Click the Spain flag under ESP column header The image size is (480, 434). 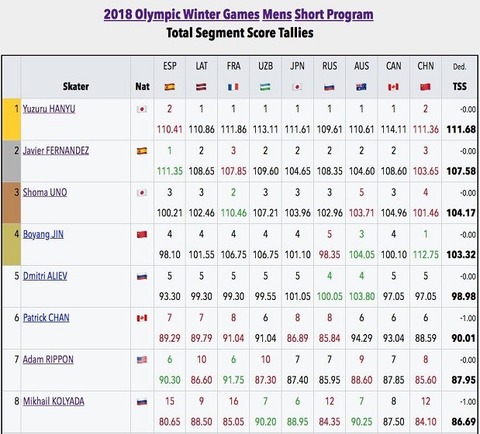click(170, 87)
